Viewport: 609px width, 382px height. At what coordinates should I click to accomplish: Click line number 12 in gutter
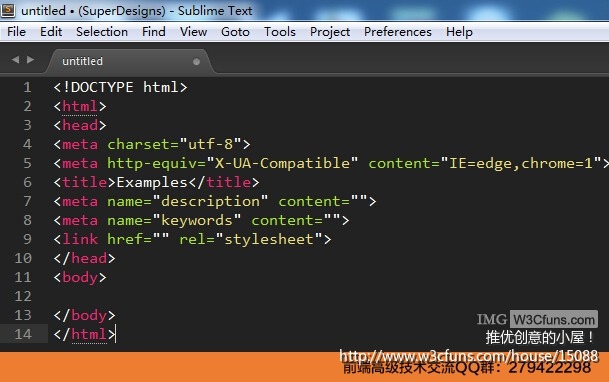23,297
